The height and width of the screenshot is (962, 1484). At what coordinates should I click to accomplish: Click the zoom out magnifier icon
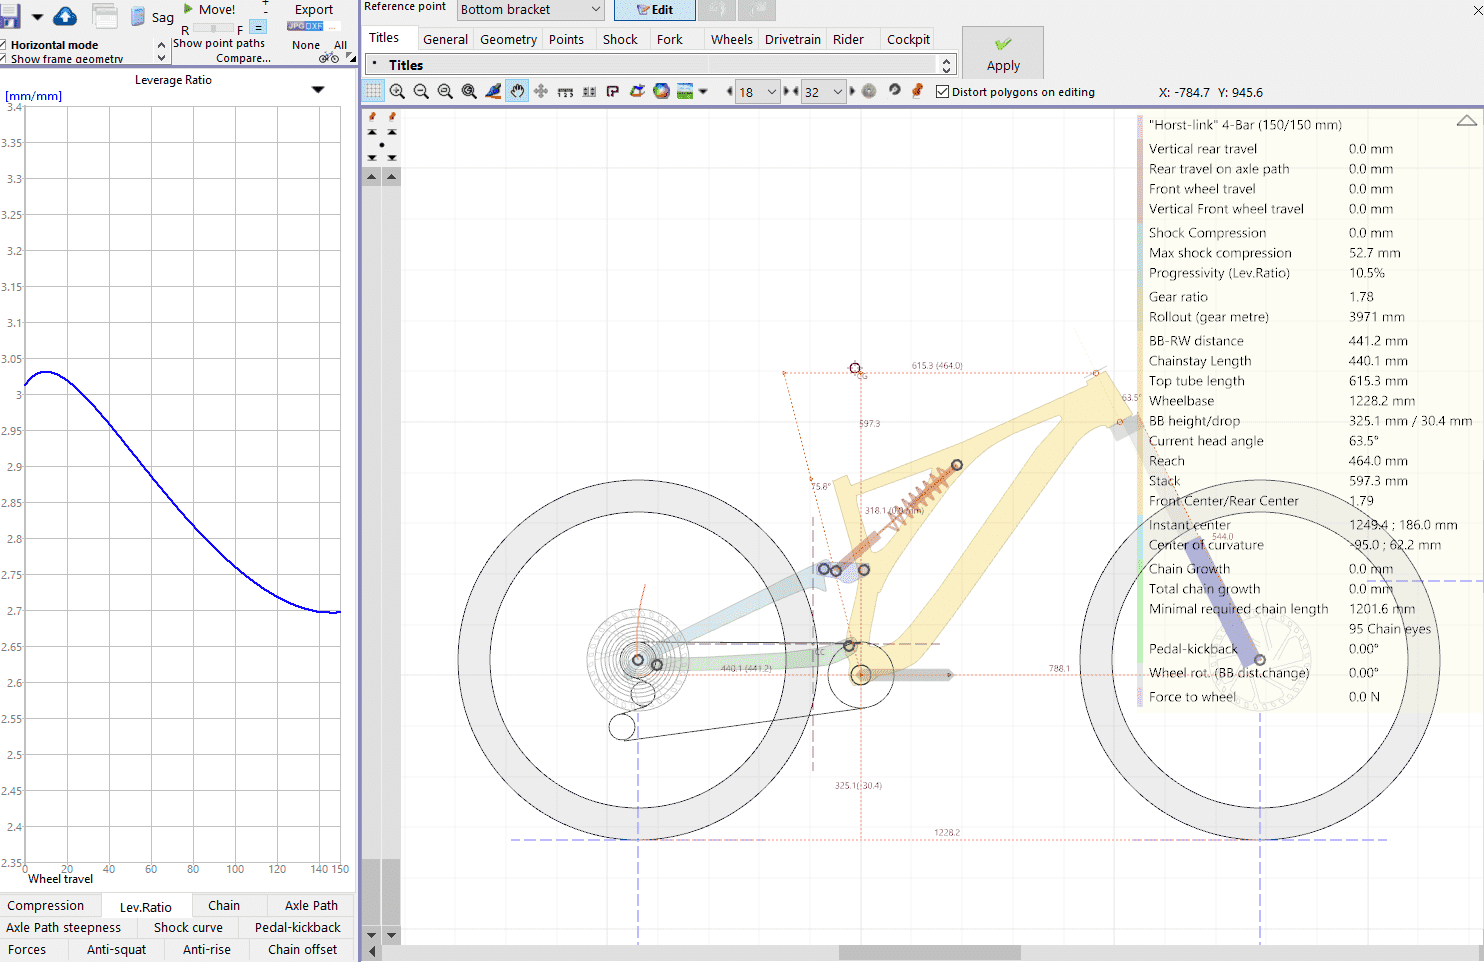pyautogui.click(x=421, y=91)
